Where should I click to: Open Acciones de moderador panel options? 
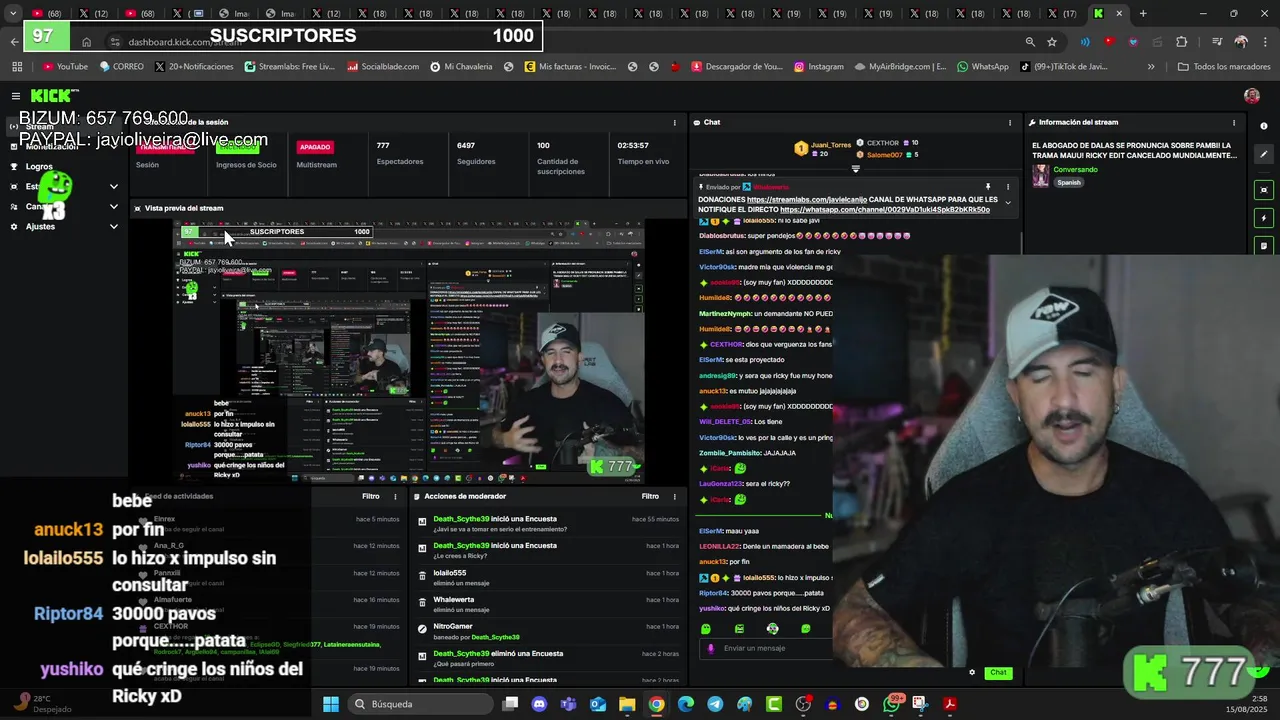[x=675, y=496]
